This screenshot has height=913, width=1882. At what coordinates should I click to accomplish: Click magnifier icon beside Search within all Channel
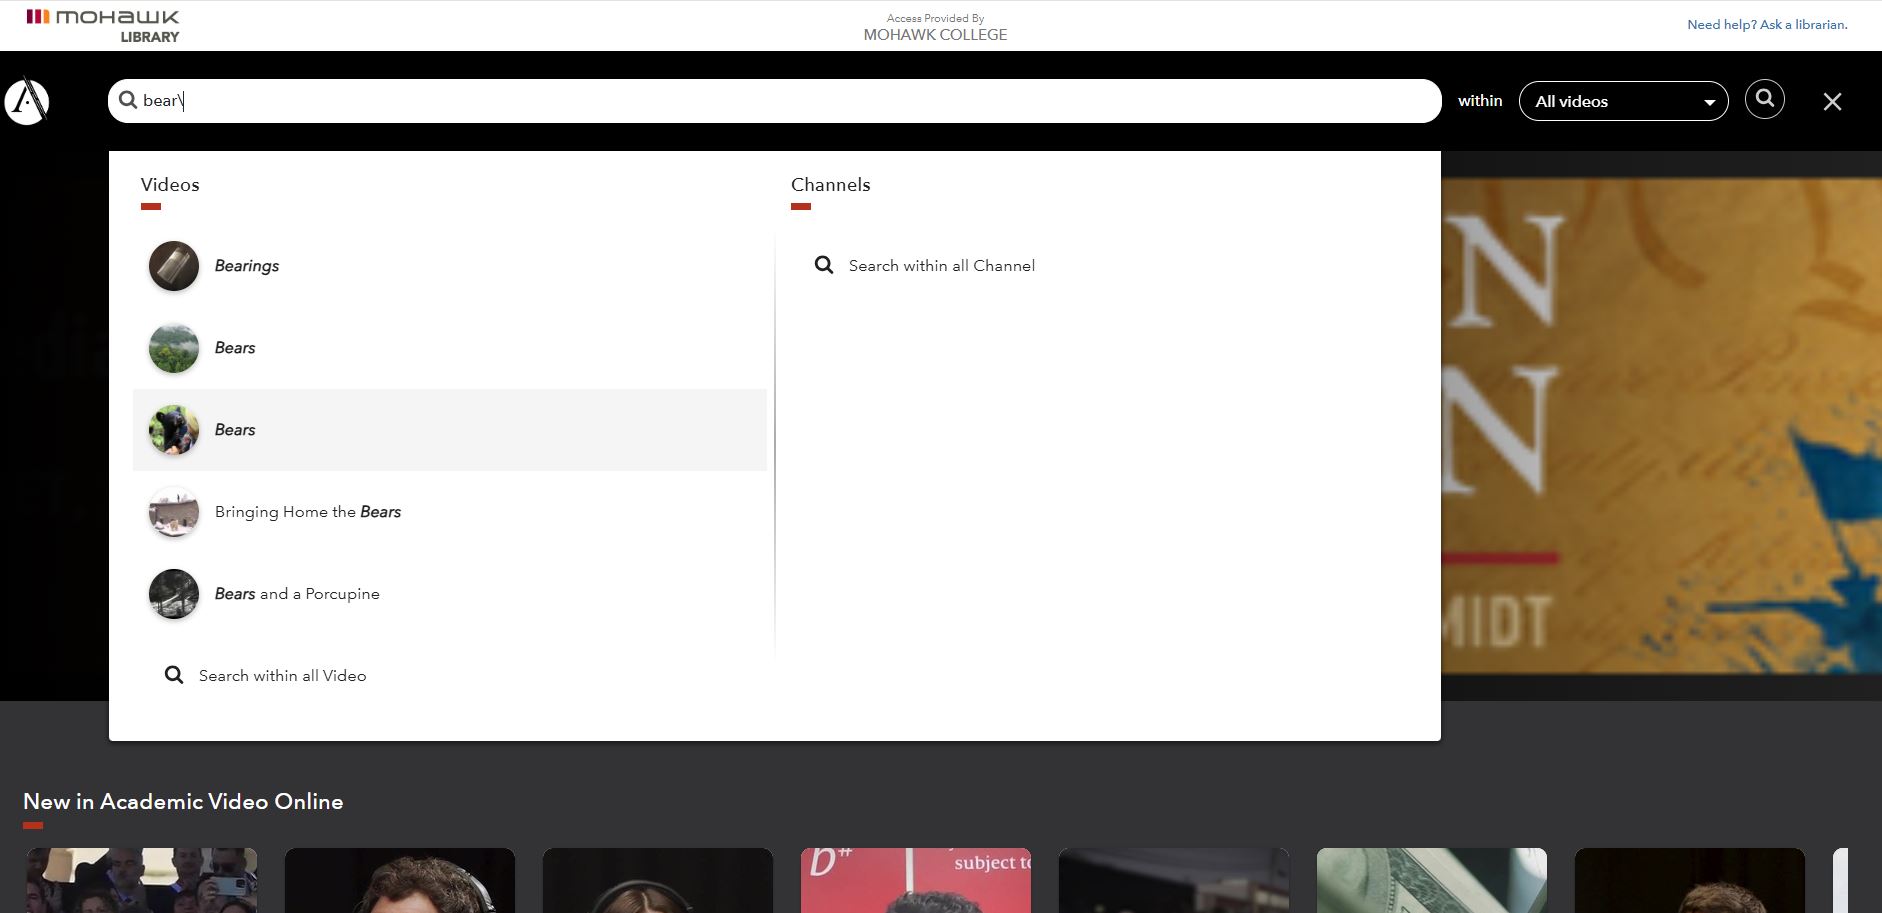[824, 266]
